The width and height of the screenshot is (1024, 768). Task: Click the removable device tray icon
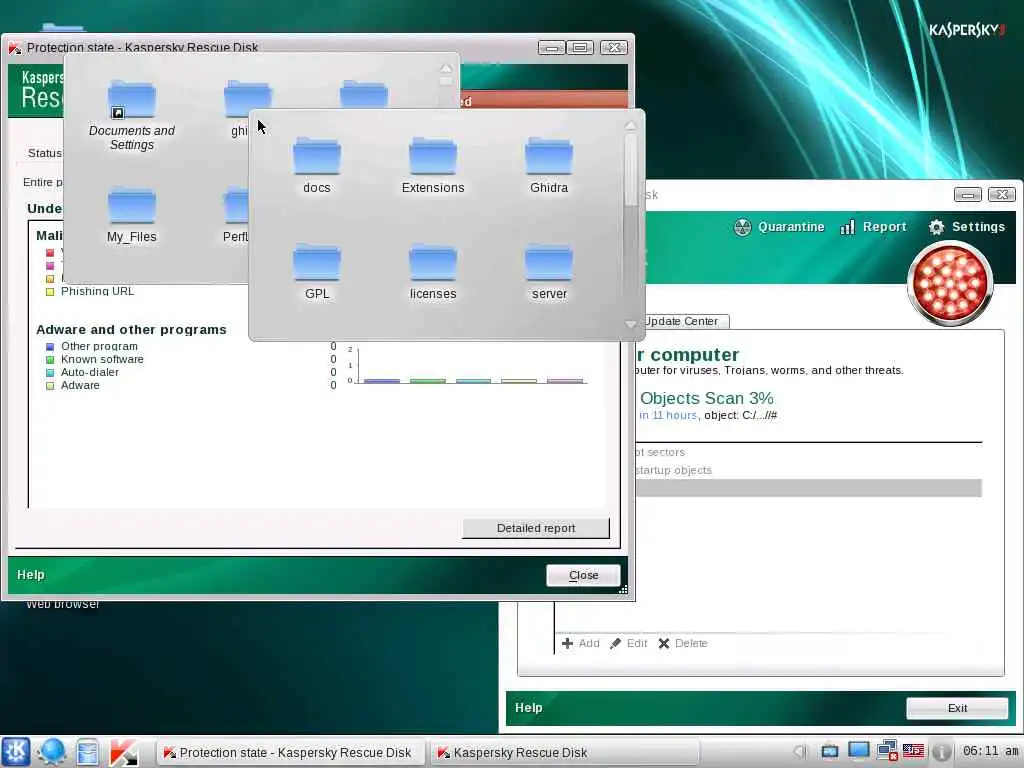pos(830,752)
